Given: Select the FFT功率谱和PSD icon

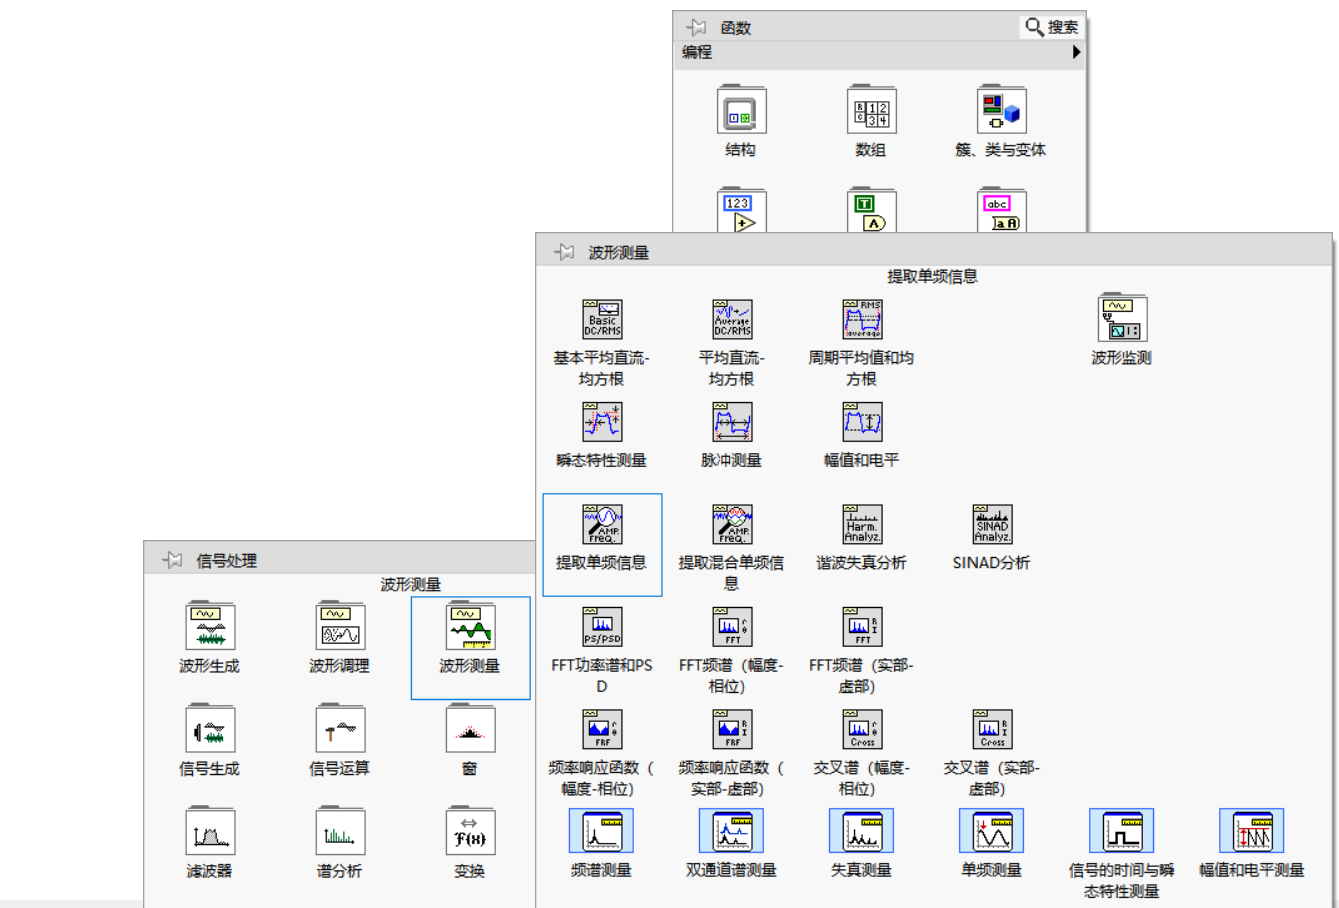Looking at the screenshot, I should pyautogui.click(x=602, y=627).
